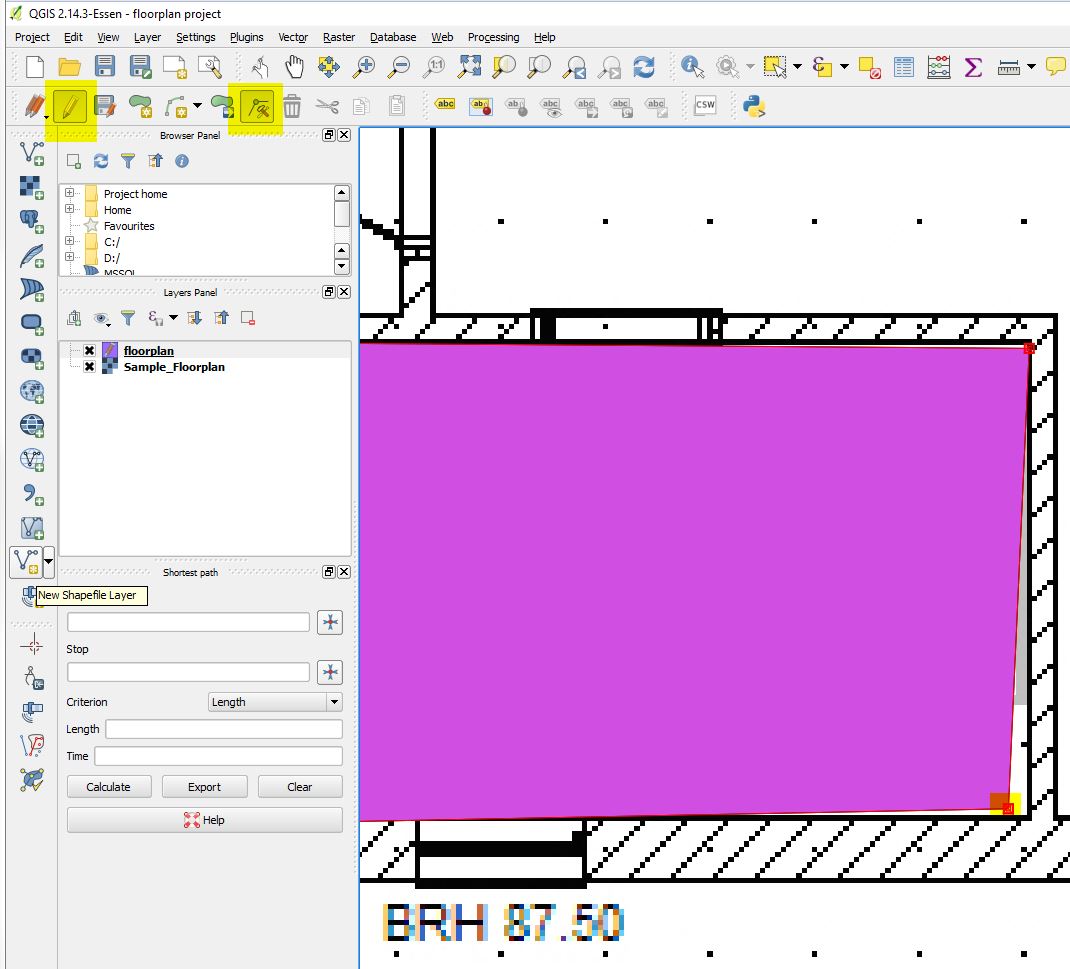This screenshot has height=969, width=1070.
Task: Float the Shortest path panel
Action: (x=329, y=572)
